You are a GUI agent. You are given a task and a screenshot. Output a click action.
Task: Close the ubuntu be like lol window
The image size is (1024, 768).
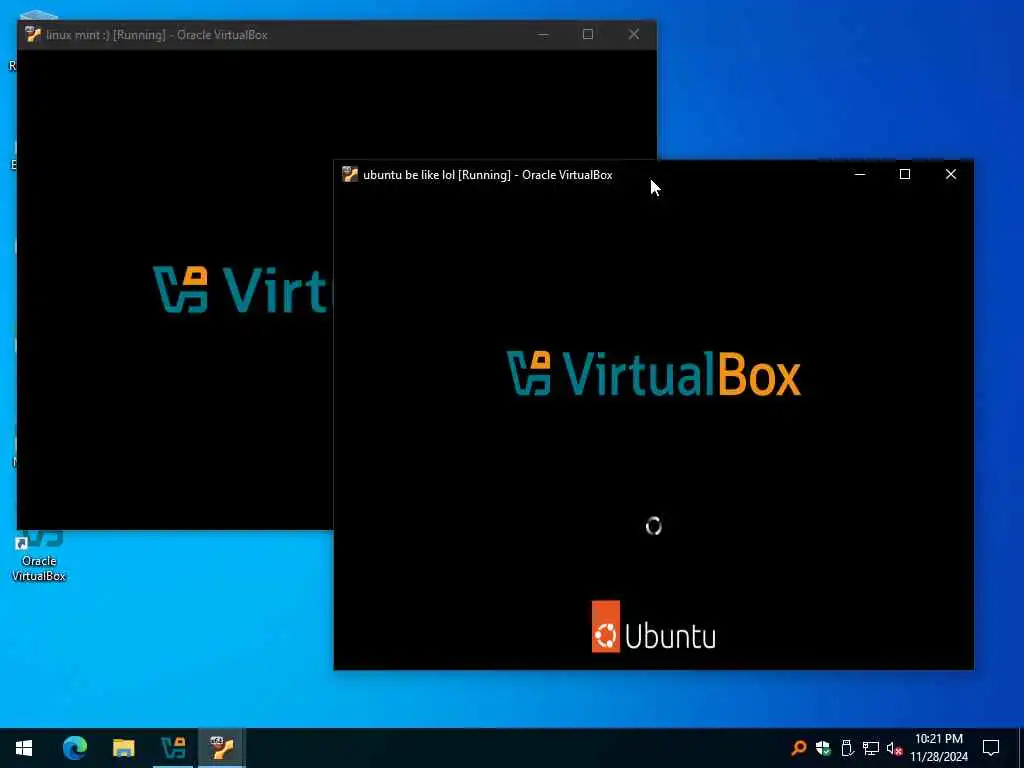click(951, 174)
